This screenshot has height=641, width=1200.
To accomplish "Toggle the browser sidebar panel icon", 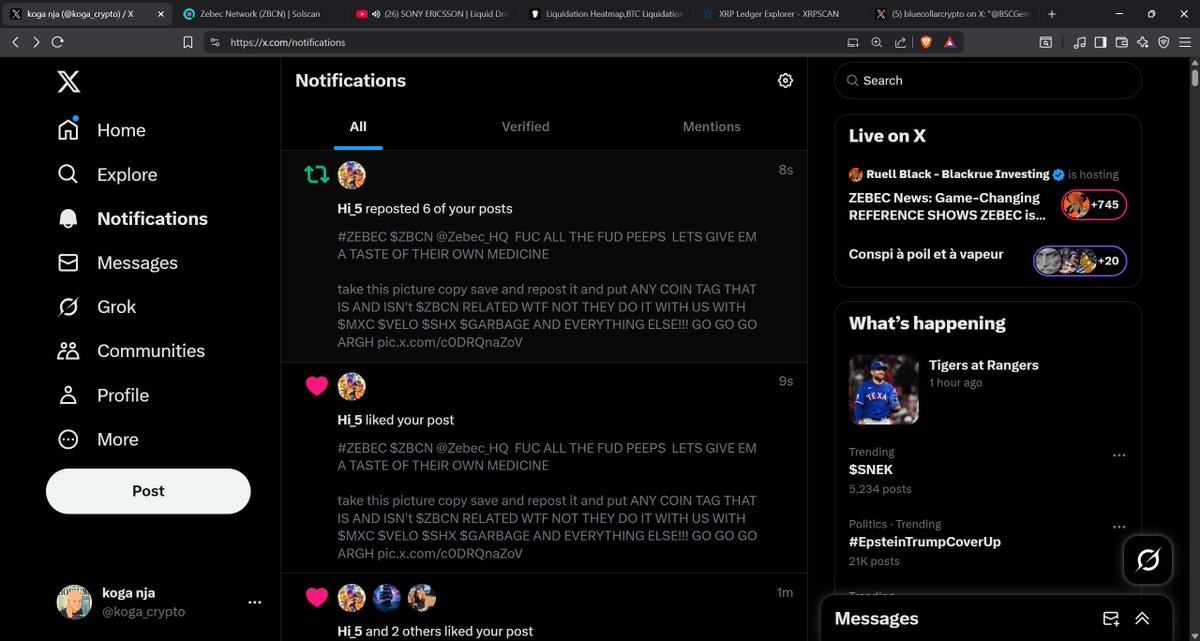I will [1100, 43].
